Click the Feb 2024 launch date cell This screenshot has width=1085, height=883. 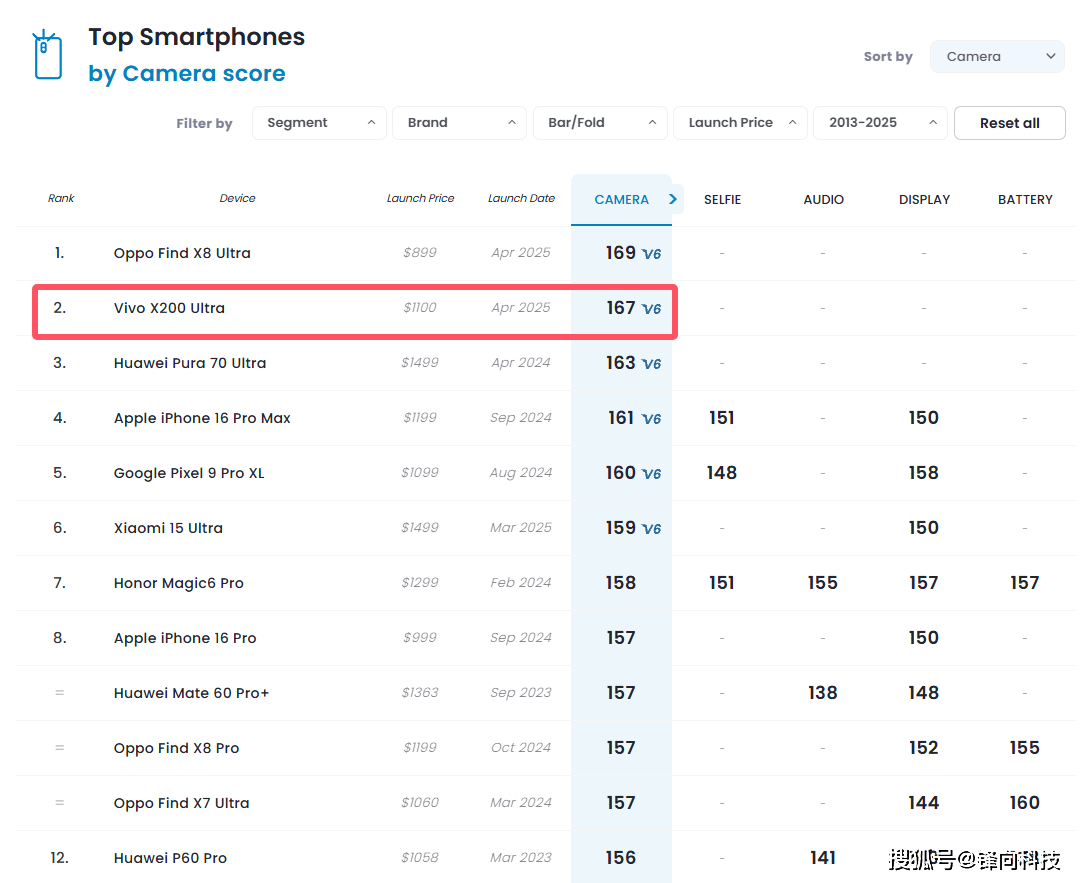pos(521,583)
